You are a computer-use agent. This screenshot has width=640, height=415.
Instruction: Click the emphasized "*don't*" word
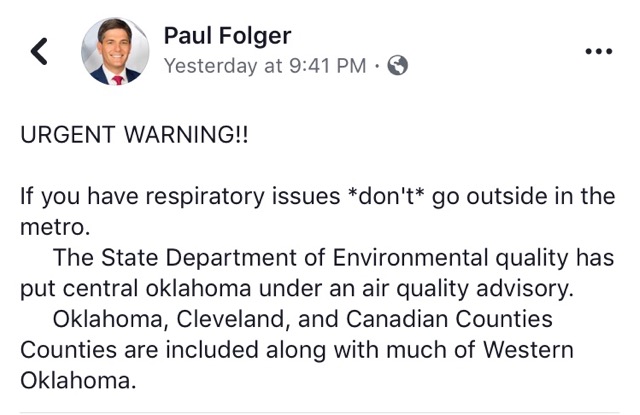click(x=386, y=196)
